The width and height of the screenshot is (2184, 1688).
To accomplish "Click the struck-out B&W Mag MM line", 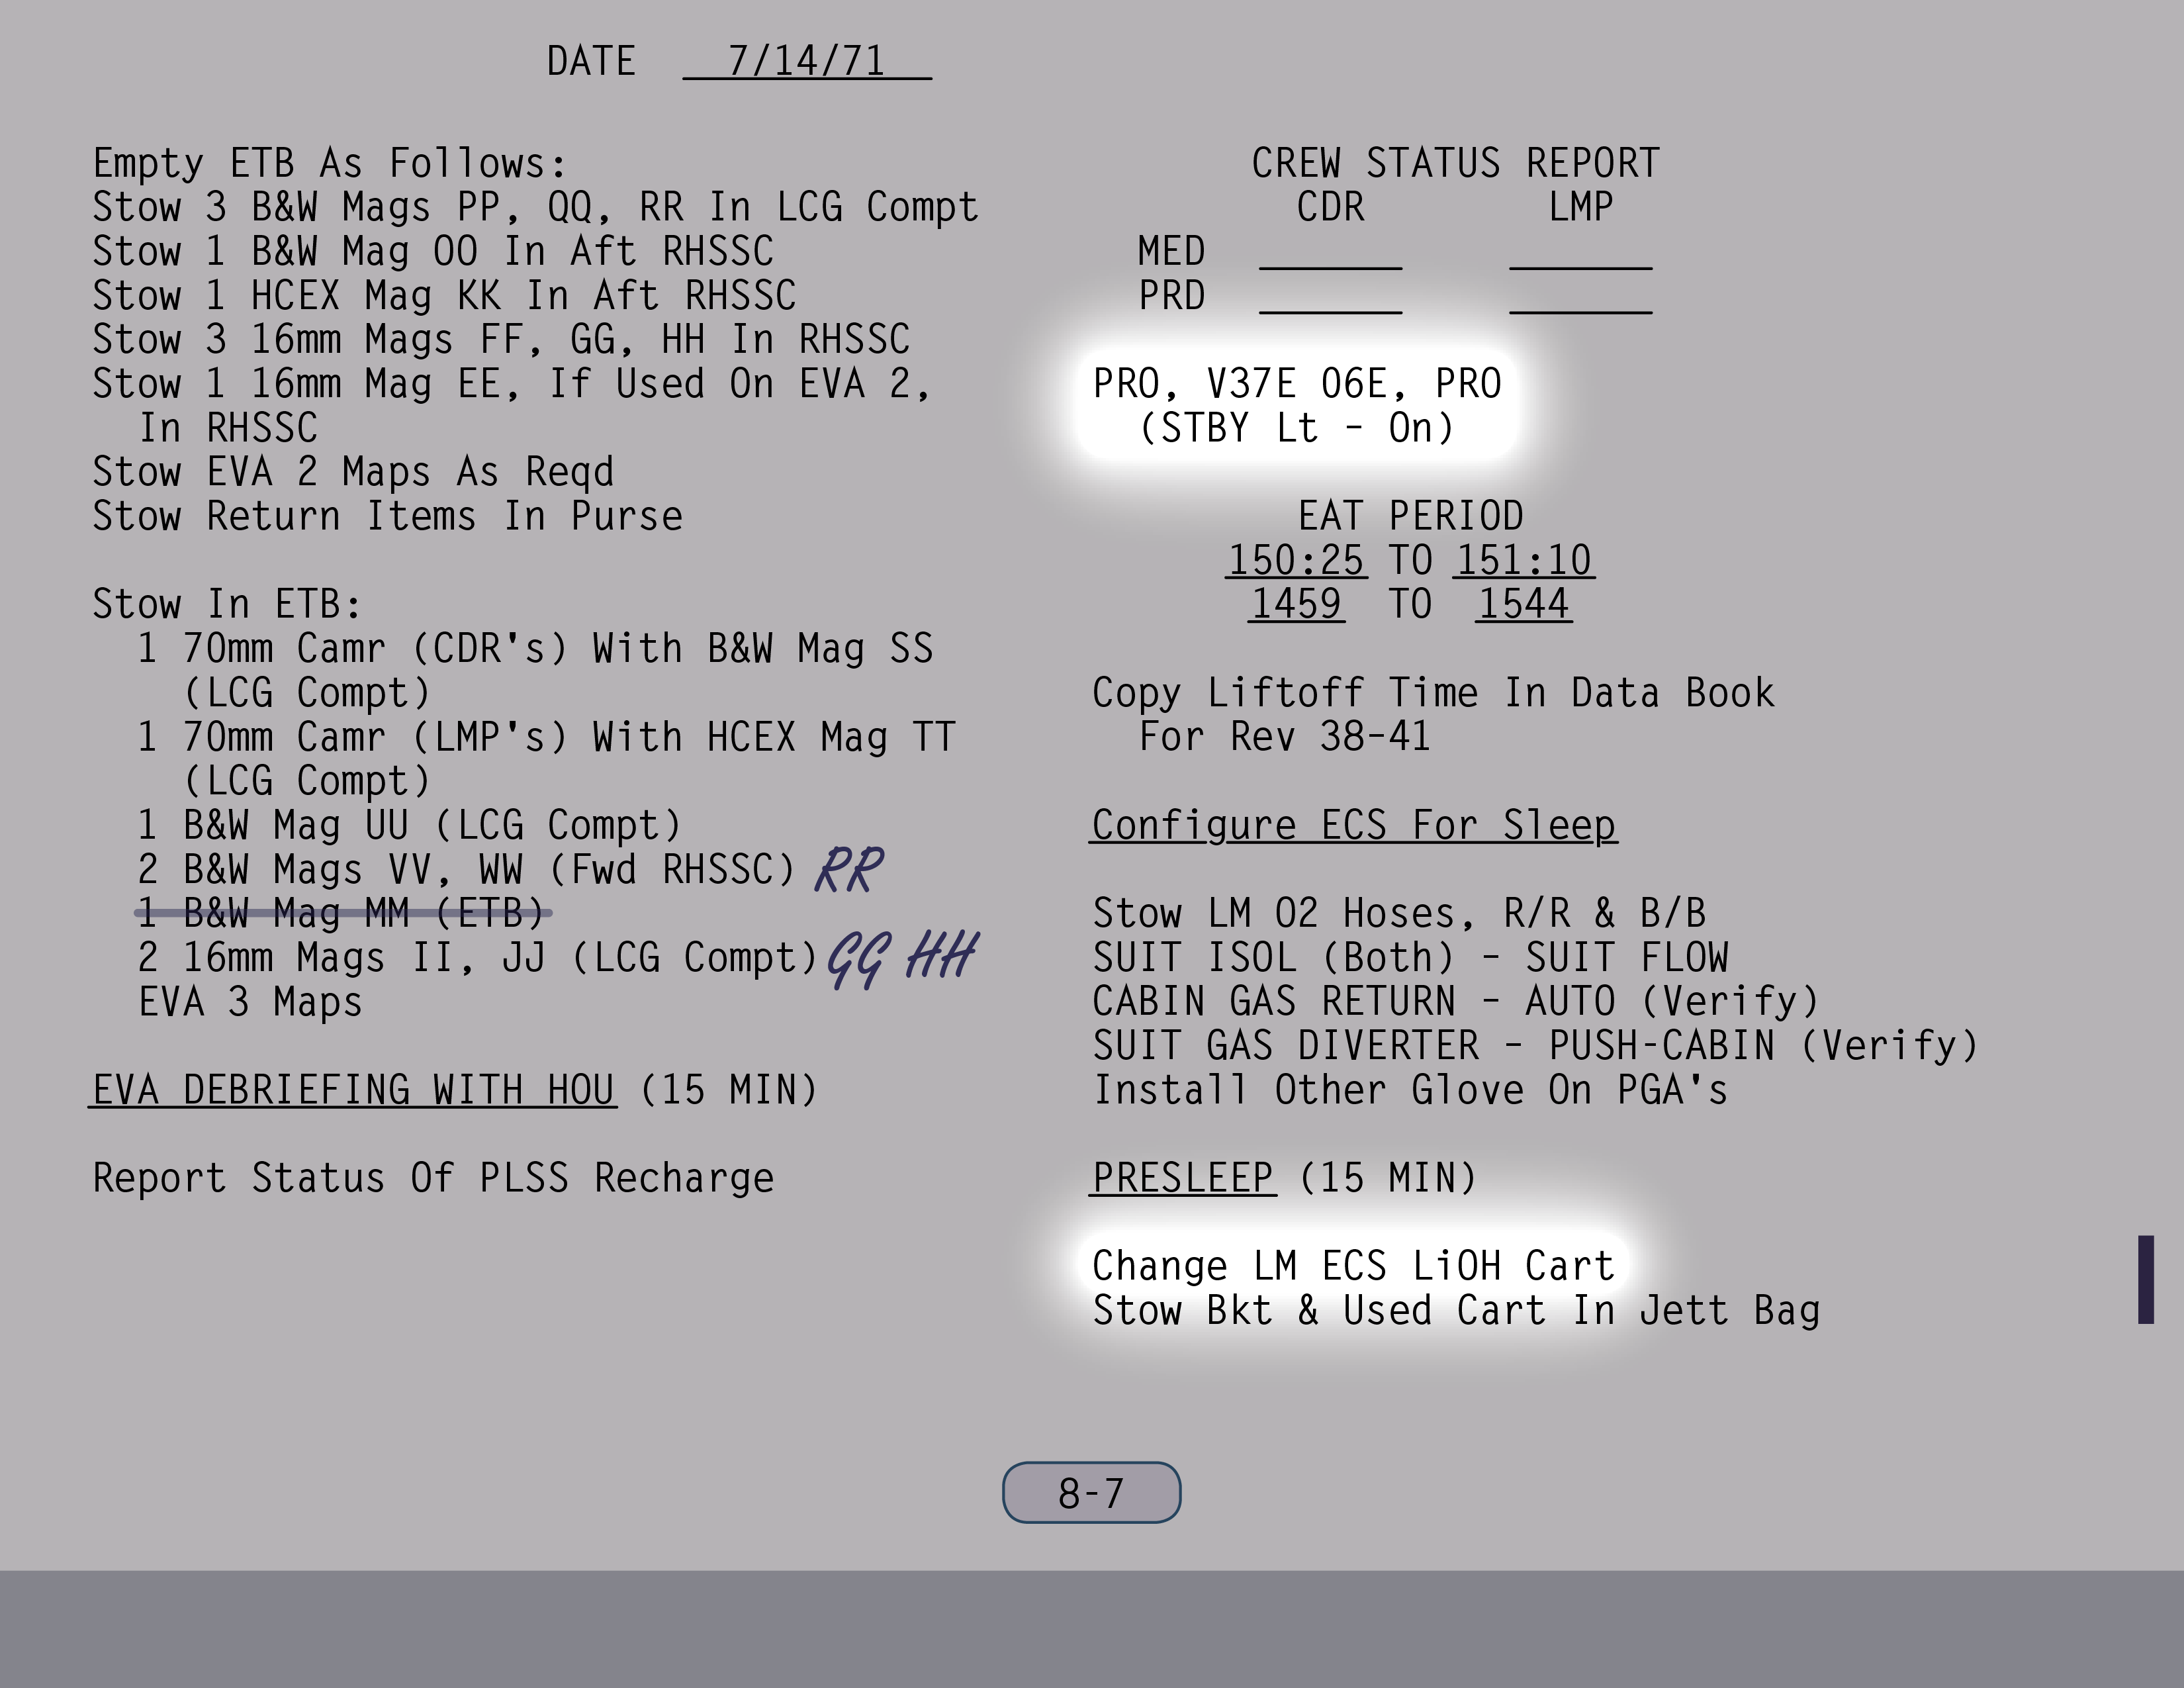I will click(343, 912).
